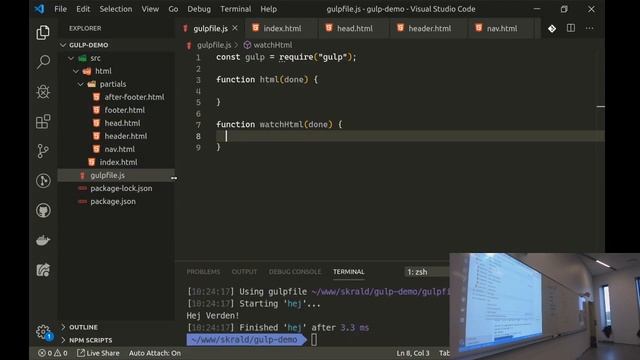Open the View menu

150,9
